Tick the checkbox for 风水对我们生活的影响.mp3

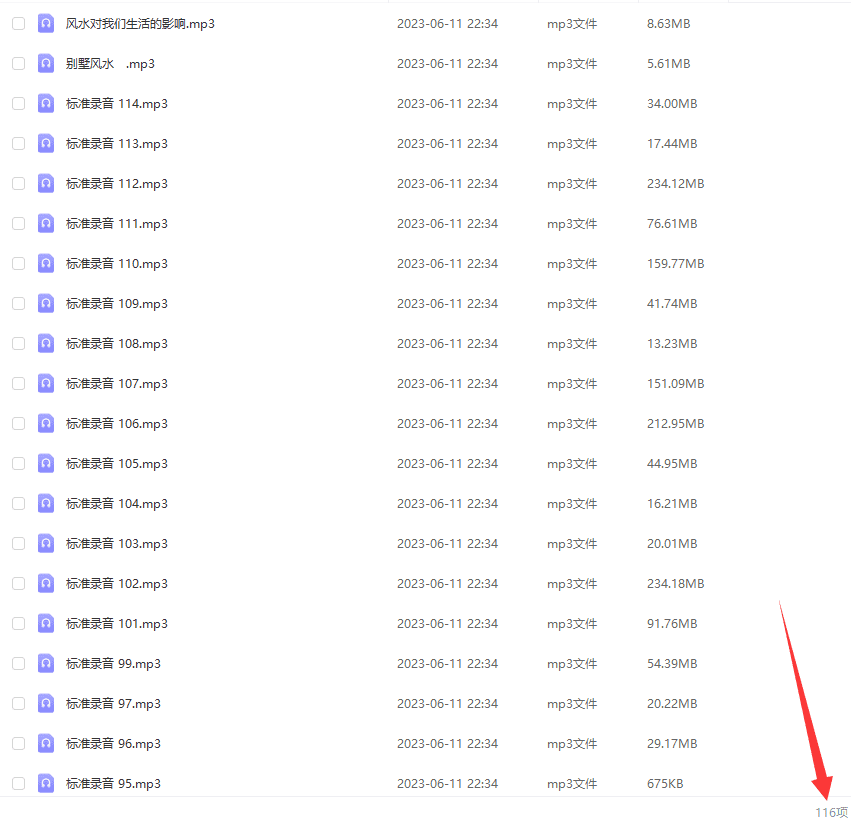(18, 24)
